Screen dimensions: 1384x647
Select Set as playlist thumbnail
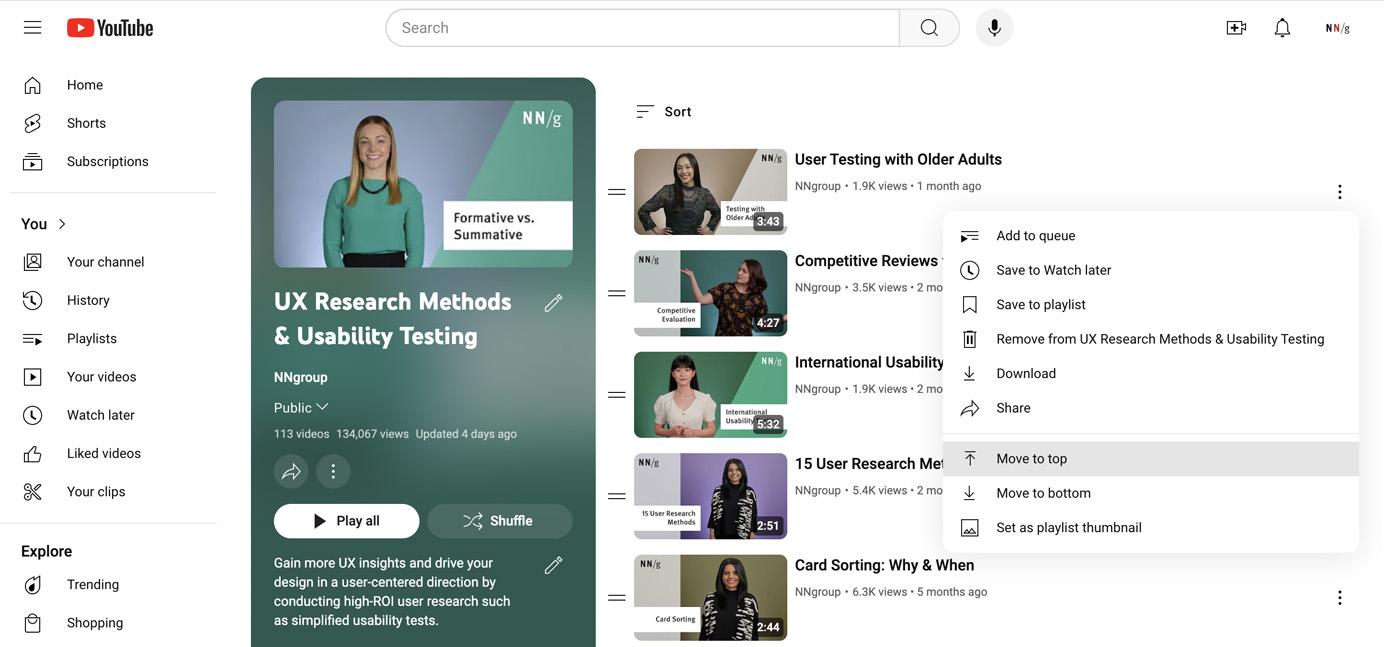click(x=1068, y=528)
